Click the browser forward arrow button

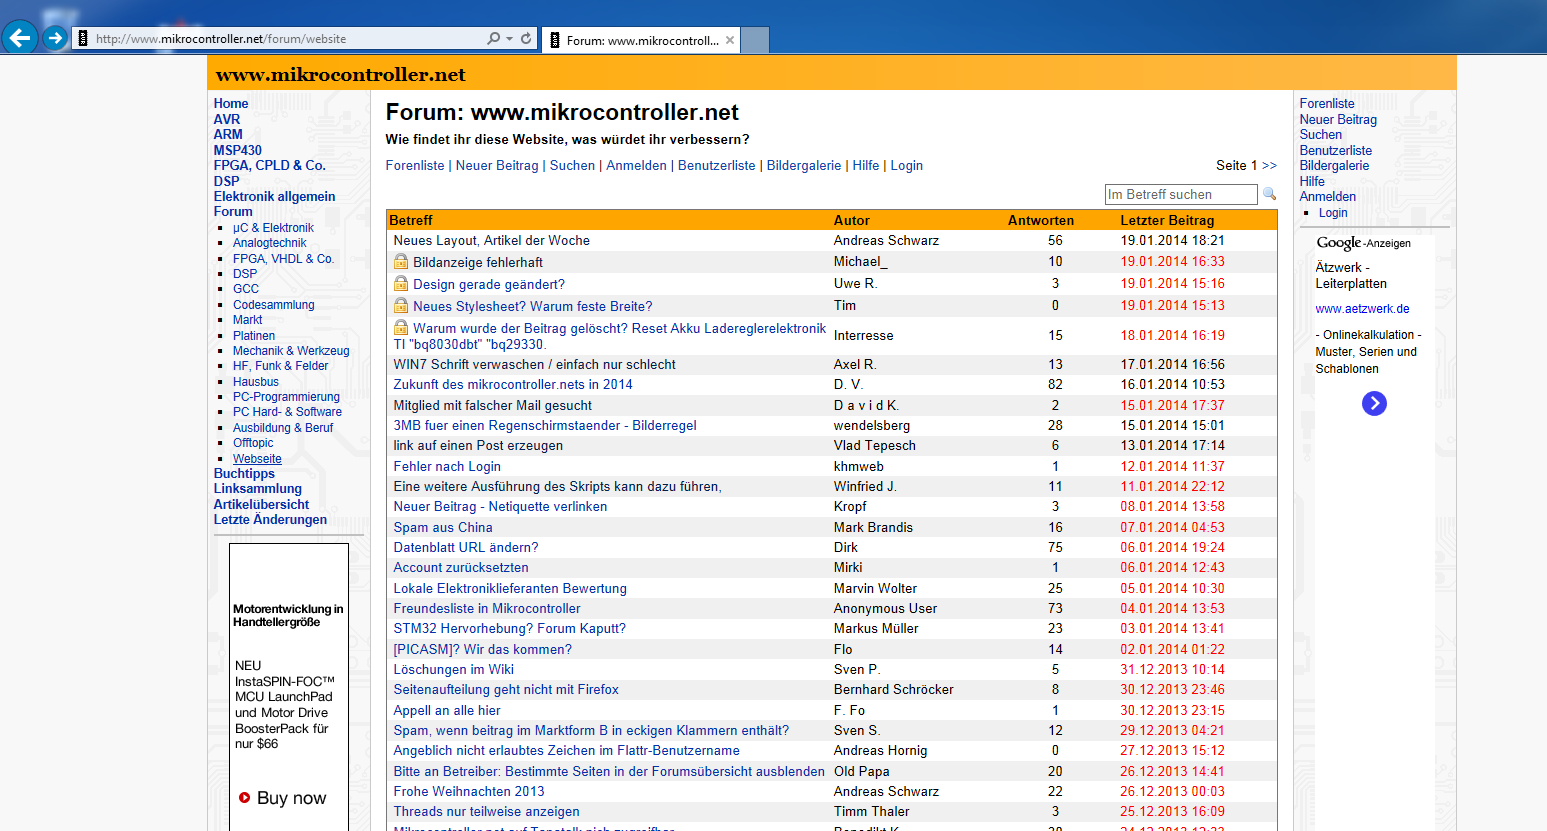[x=55, y=38]
